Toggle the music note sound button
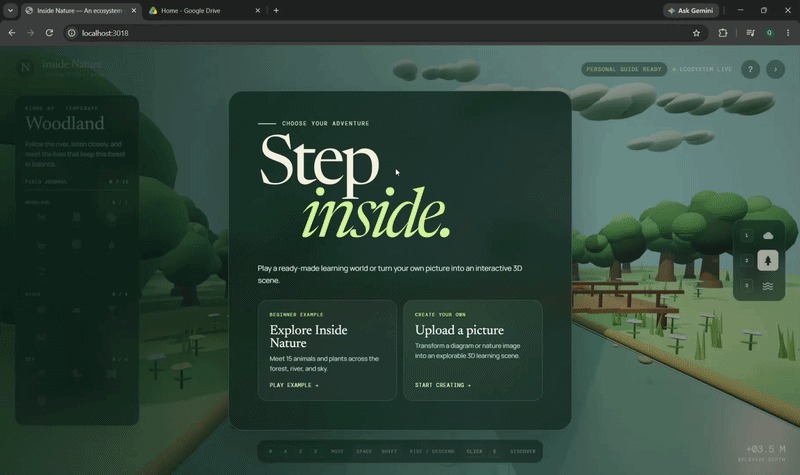Image resolution: width=800 pixels, height=475 pixels. (x=775, y=69)
